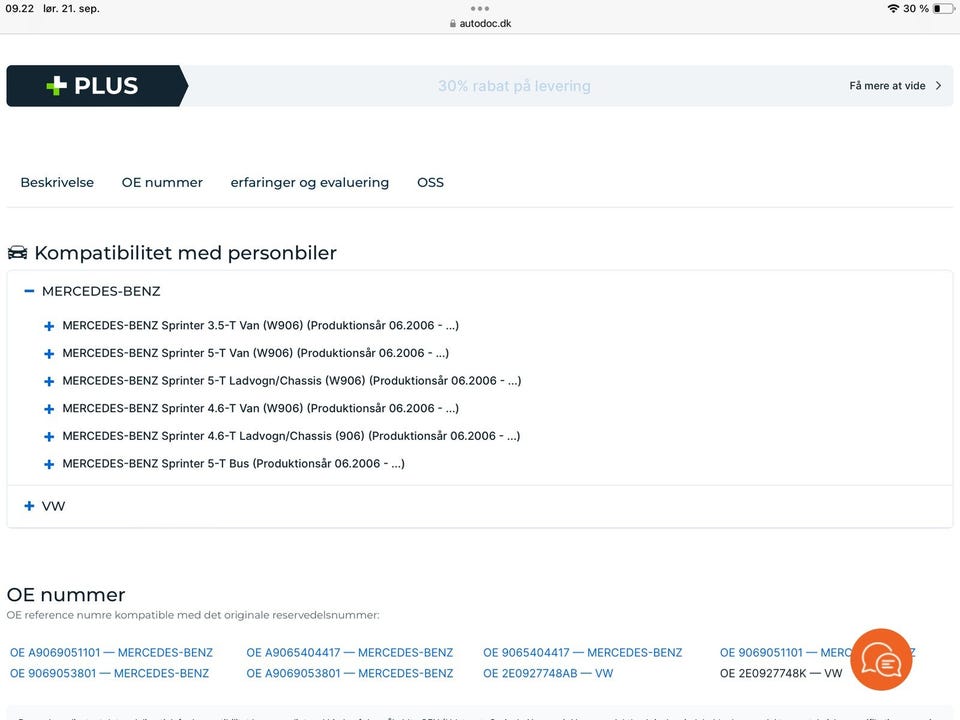Expand Sprinter 5-T Ladvogn/Chassis (W906) row

tap(49, 381)
